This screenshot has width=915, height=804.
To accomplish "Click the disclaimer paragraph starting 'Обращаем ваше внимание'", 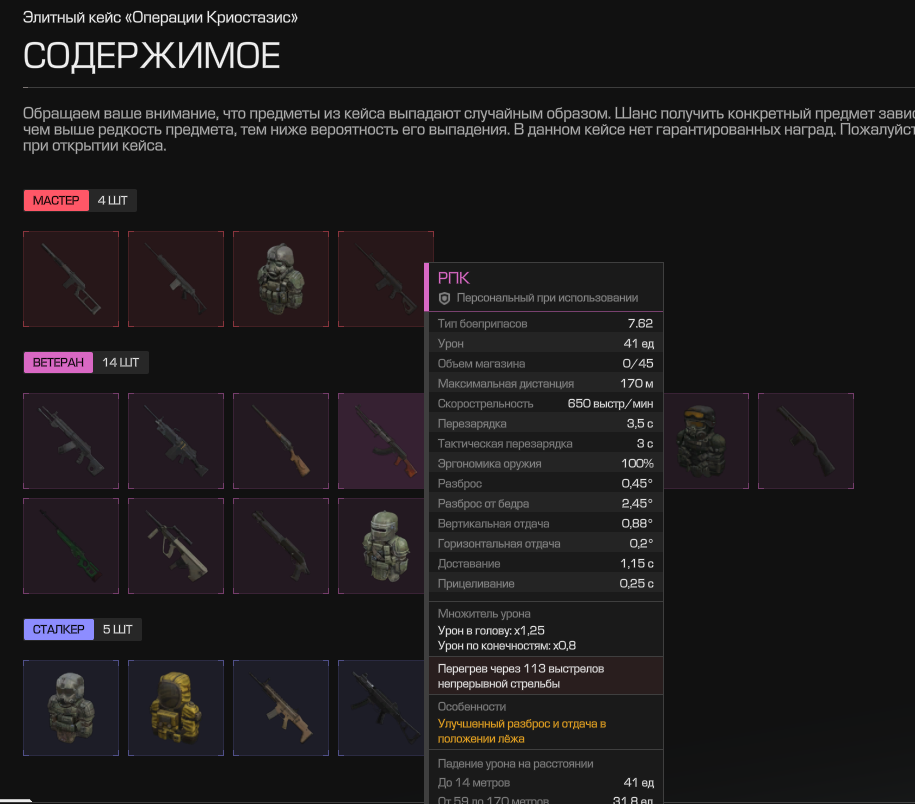I will point(469,129).
